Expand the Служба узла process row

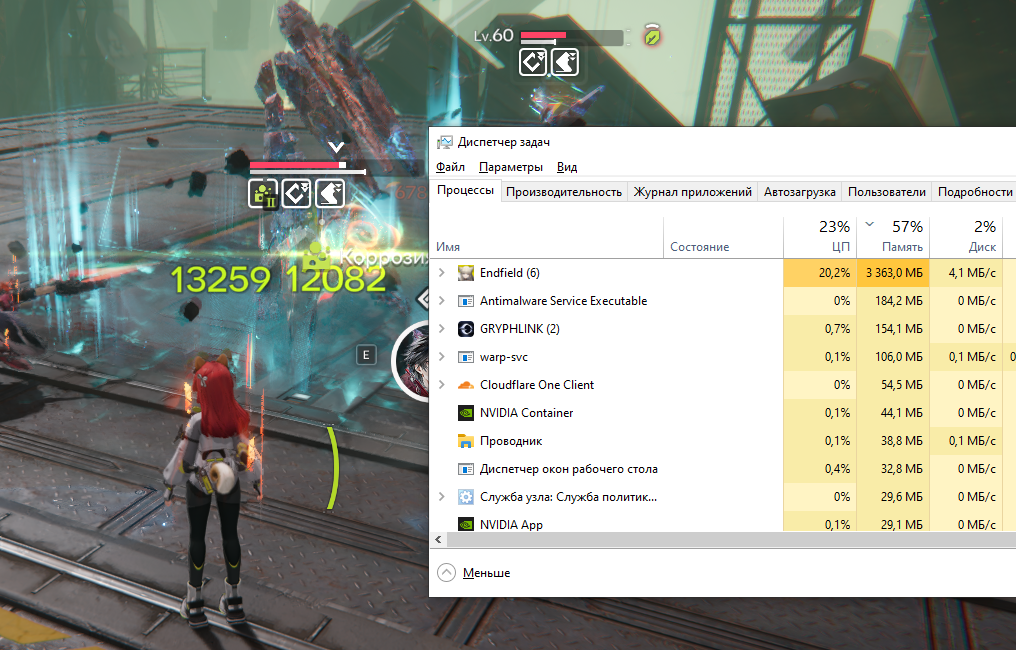click(x=442, y=497)
